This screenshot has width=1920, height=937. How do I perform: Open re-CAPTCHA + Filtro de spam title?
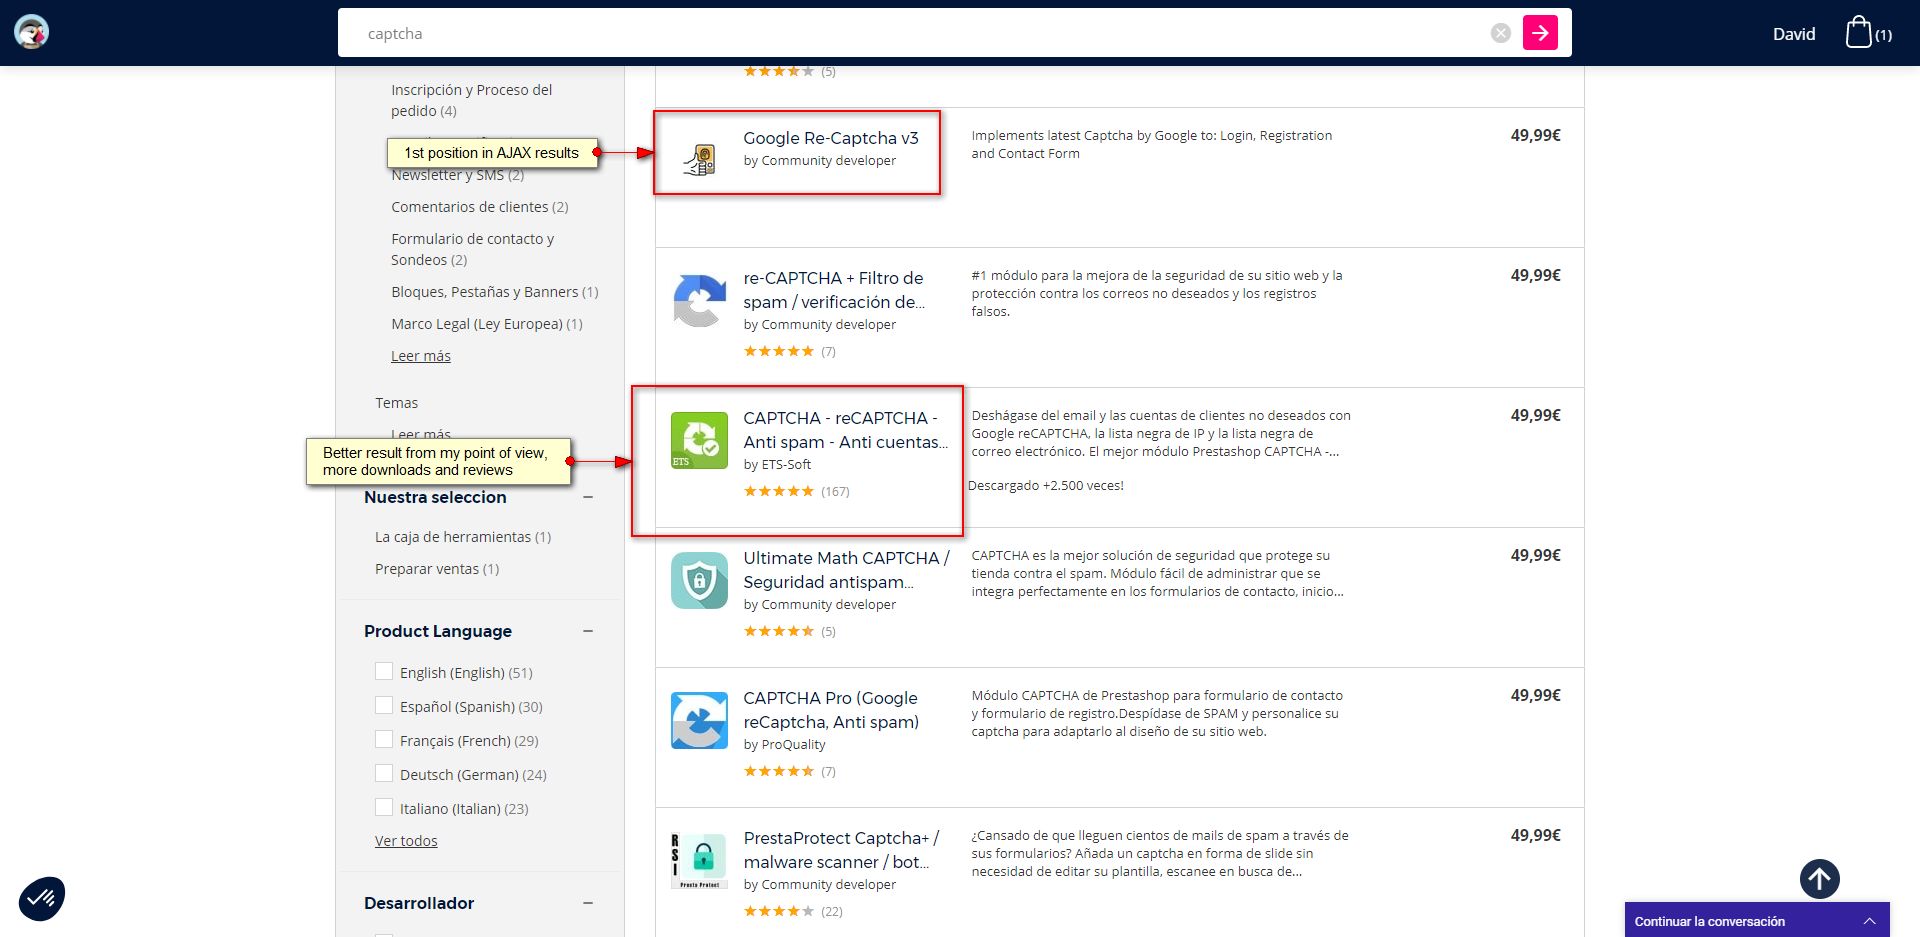834,290
